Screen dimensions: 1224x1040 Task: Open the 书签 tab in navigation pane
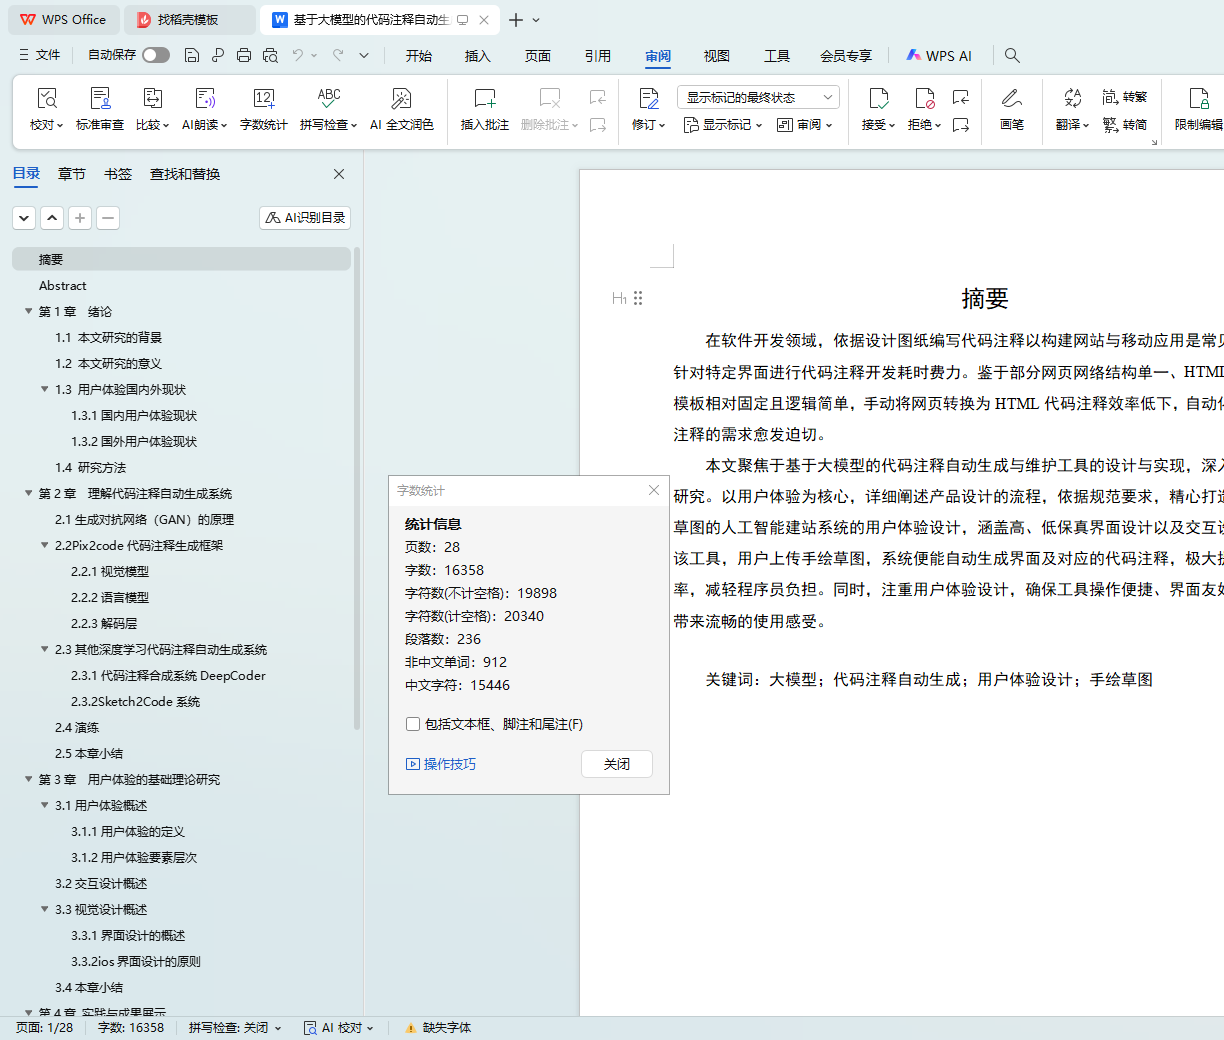pos(118,174)
